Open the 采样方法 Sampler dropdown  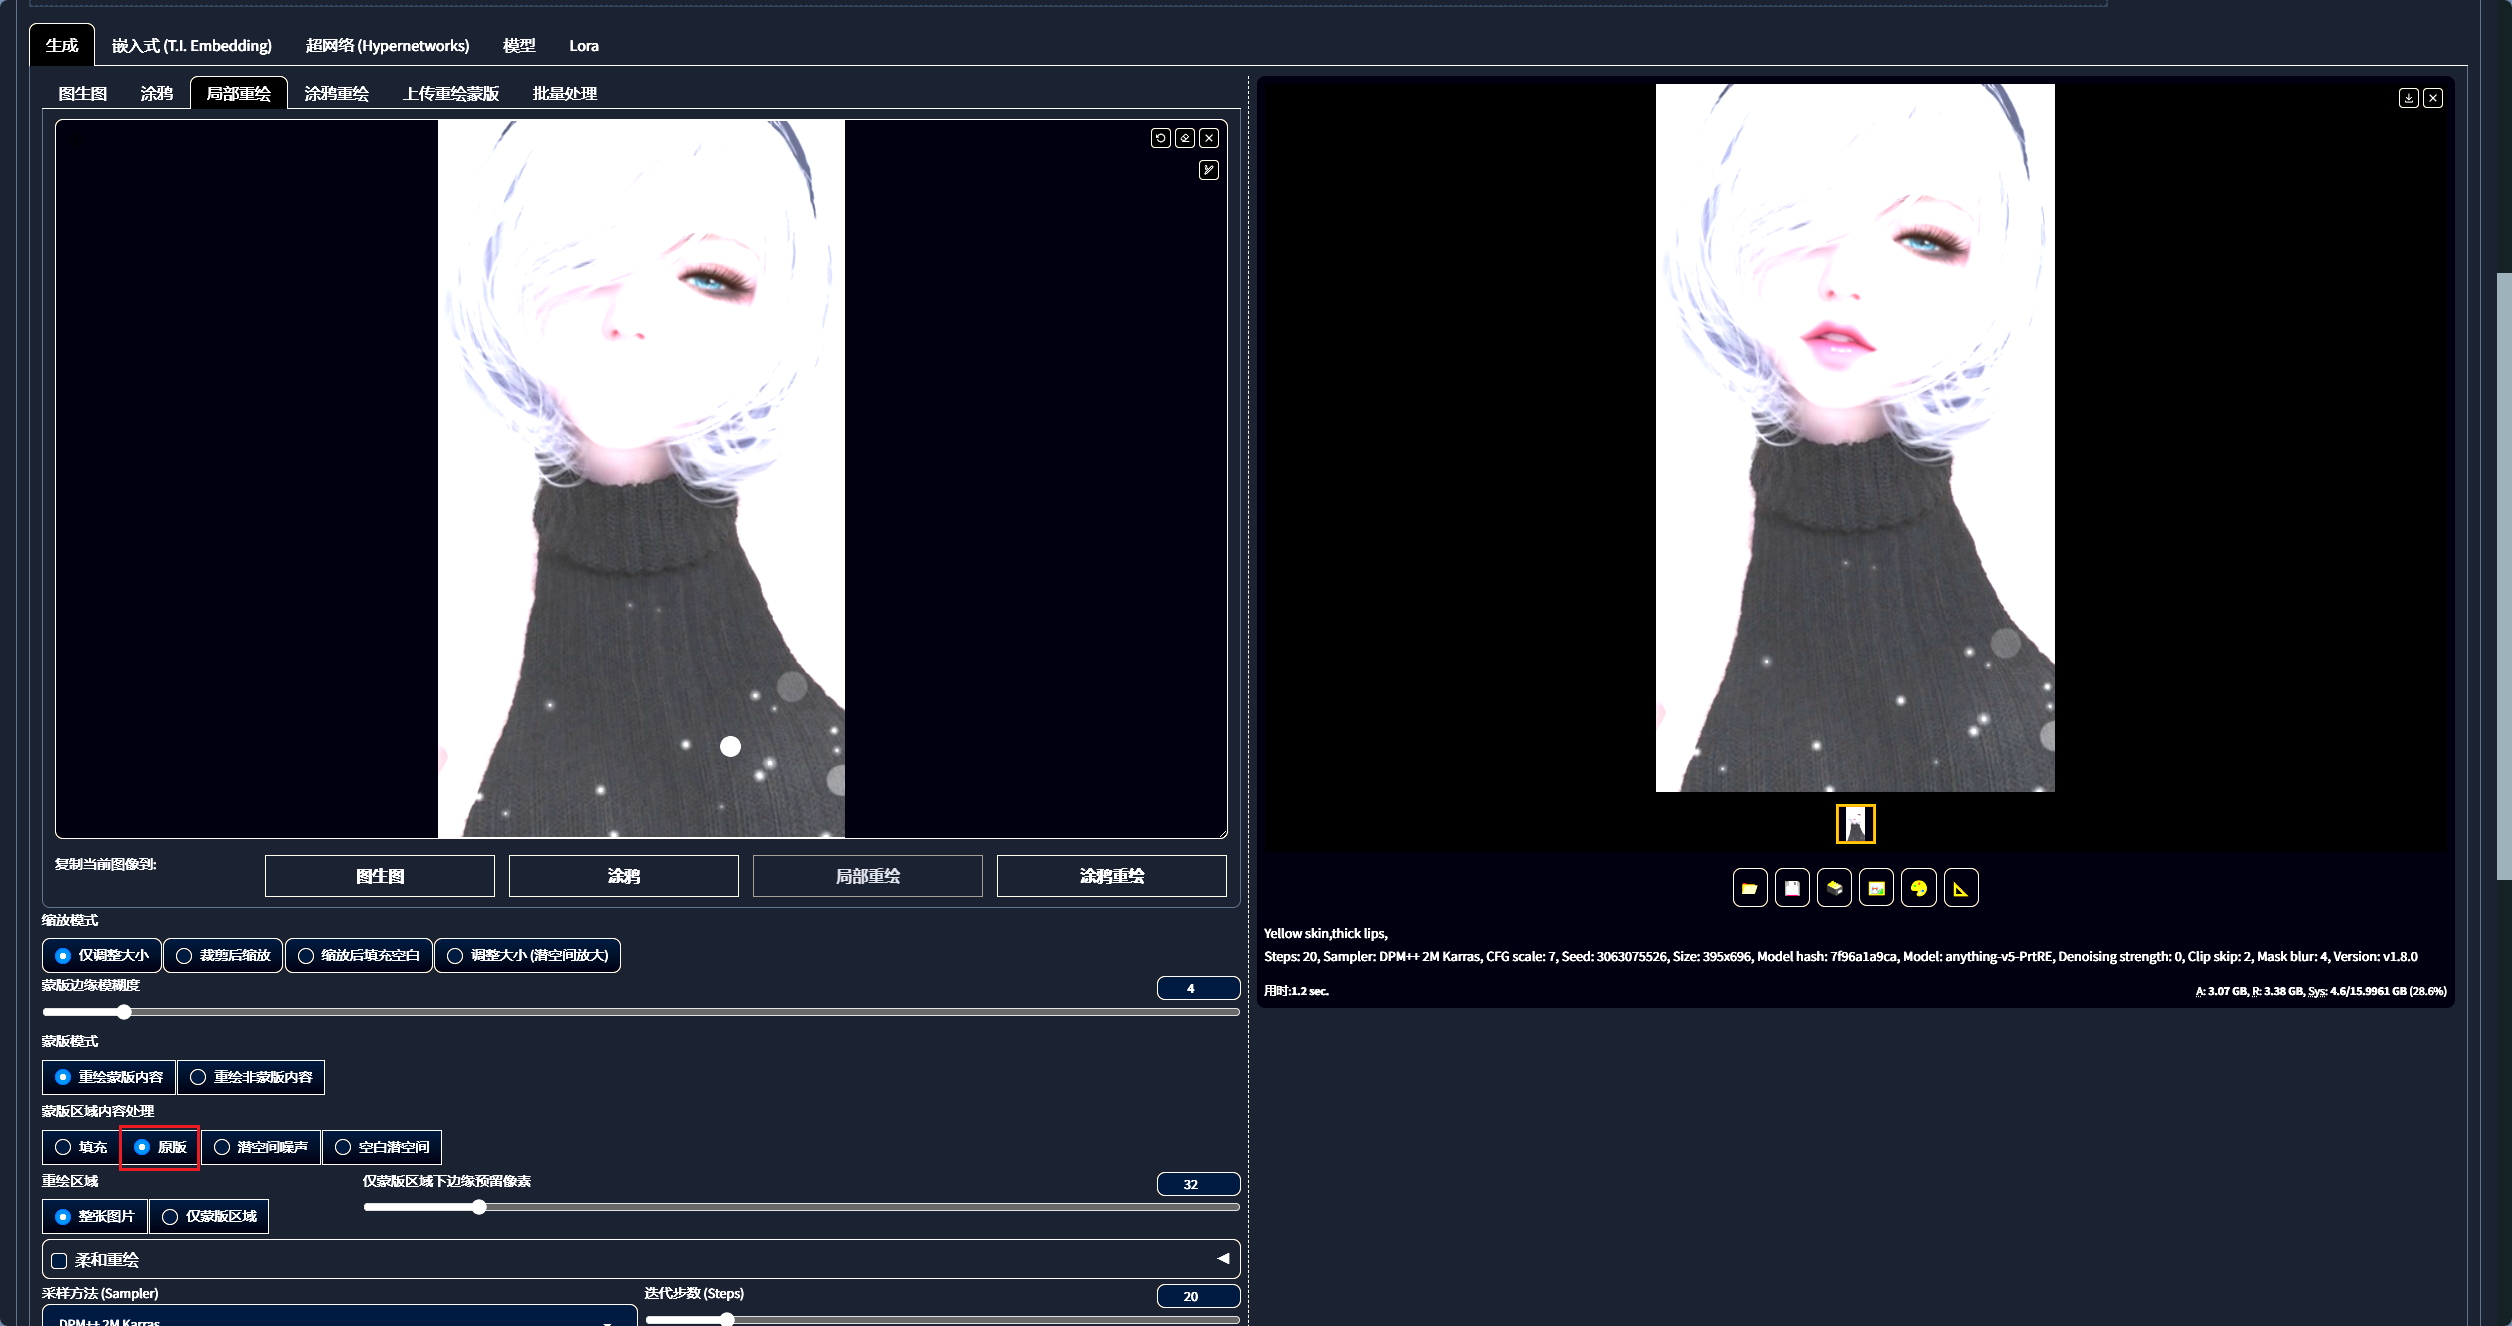coord(339,1318)
